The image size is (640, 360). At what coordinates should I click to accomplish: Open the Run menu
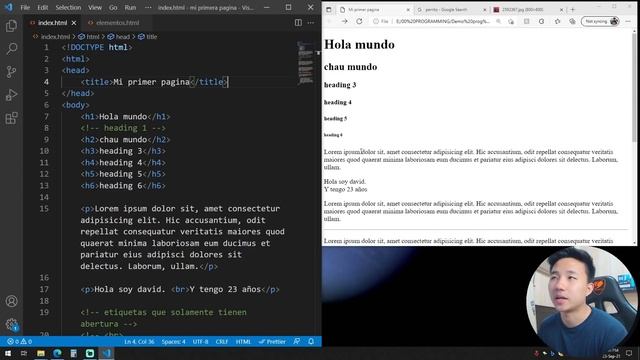130,7
